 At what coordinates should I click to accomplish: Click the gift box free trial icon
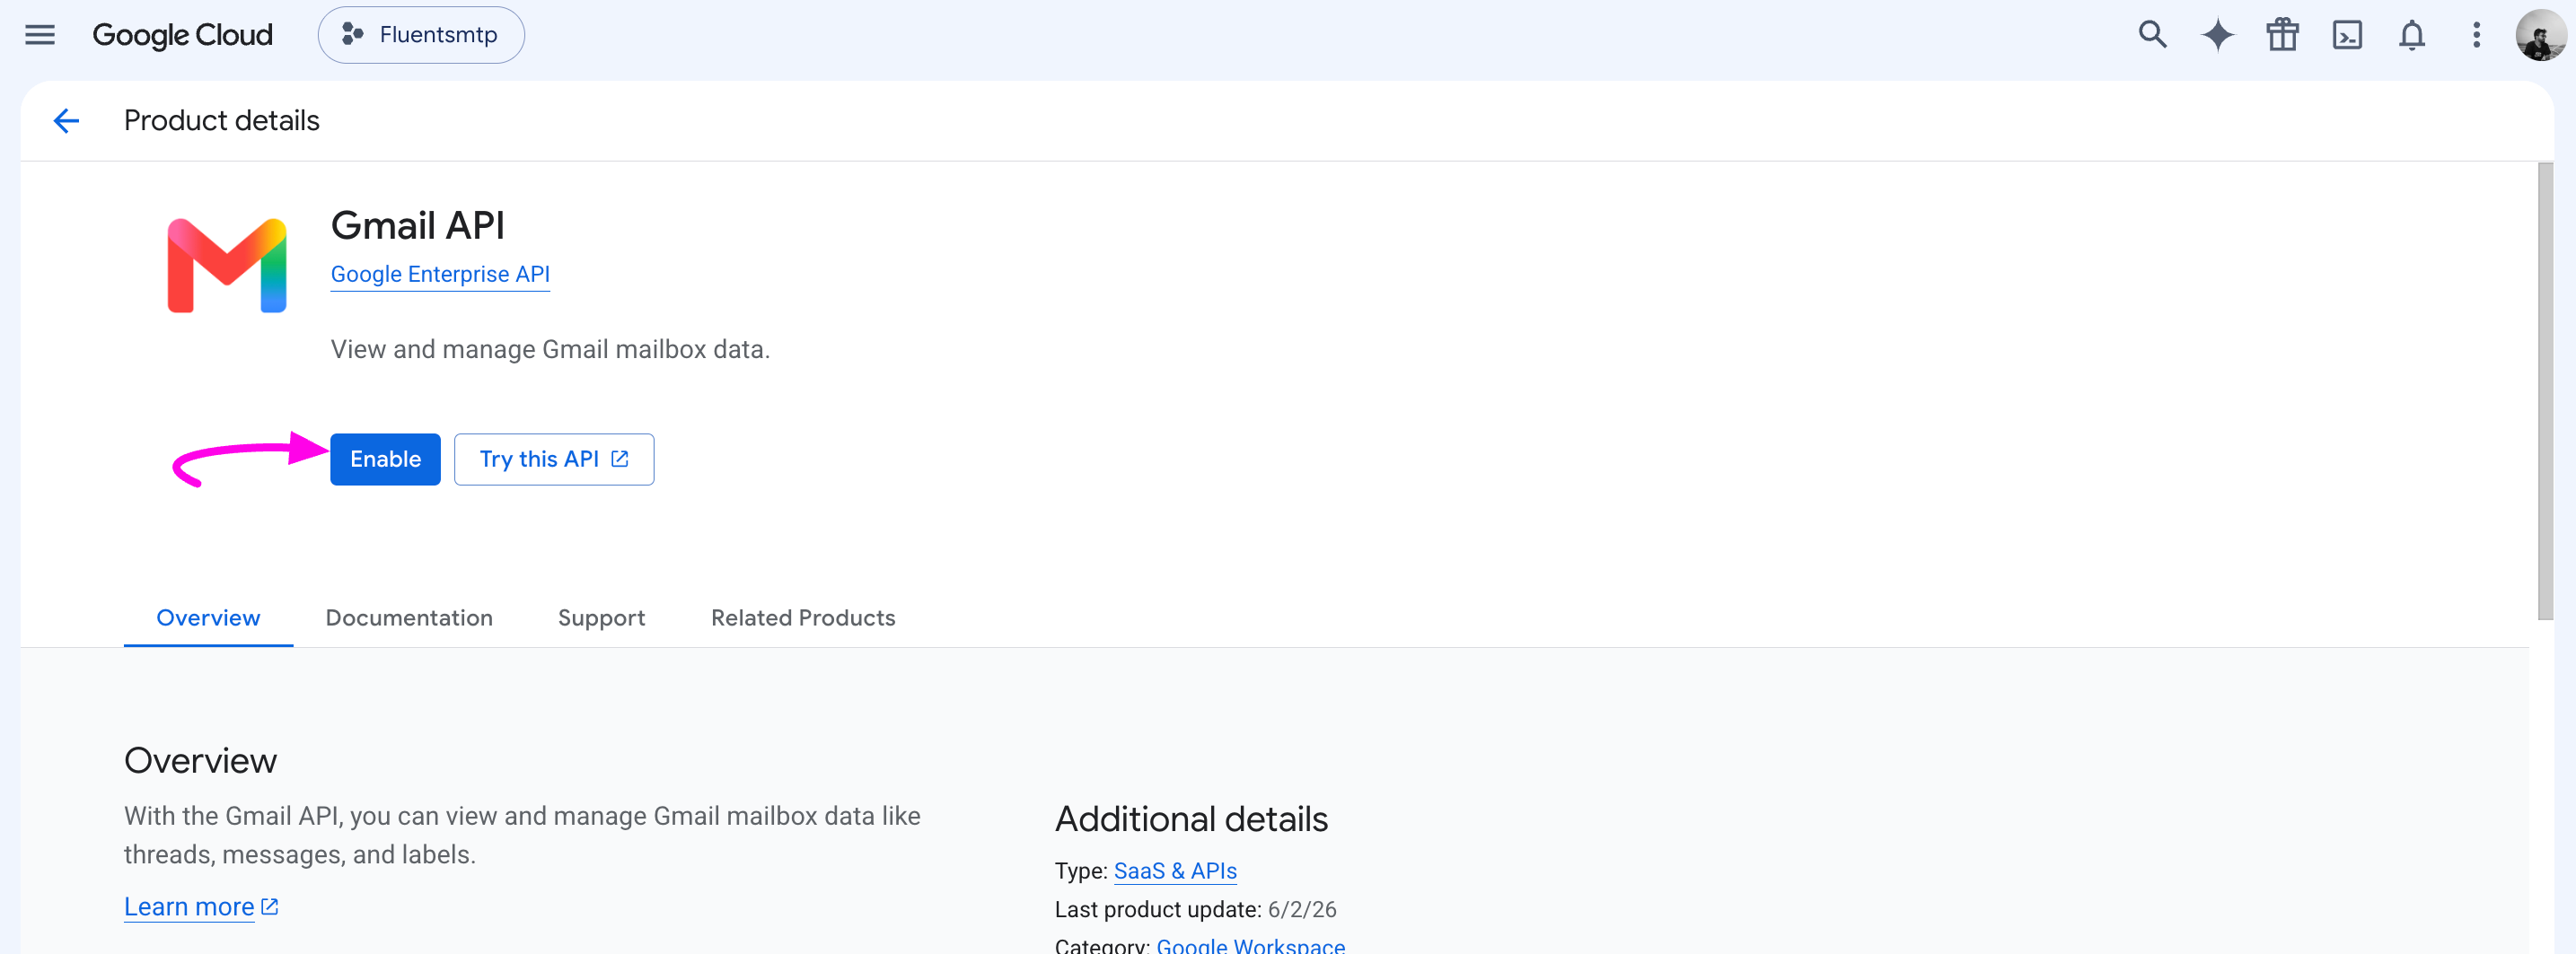coord(2282,35)
